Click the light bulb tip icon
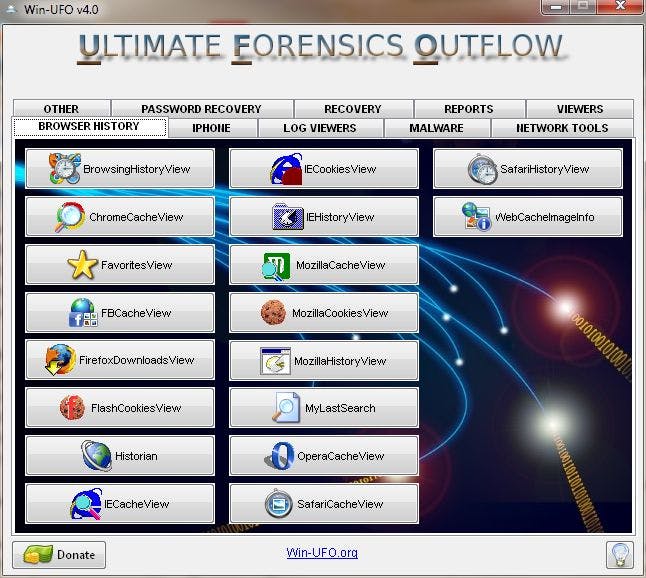This screenshot has width=646, height=578. (620, 555)
